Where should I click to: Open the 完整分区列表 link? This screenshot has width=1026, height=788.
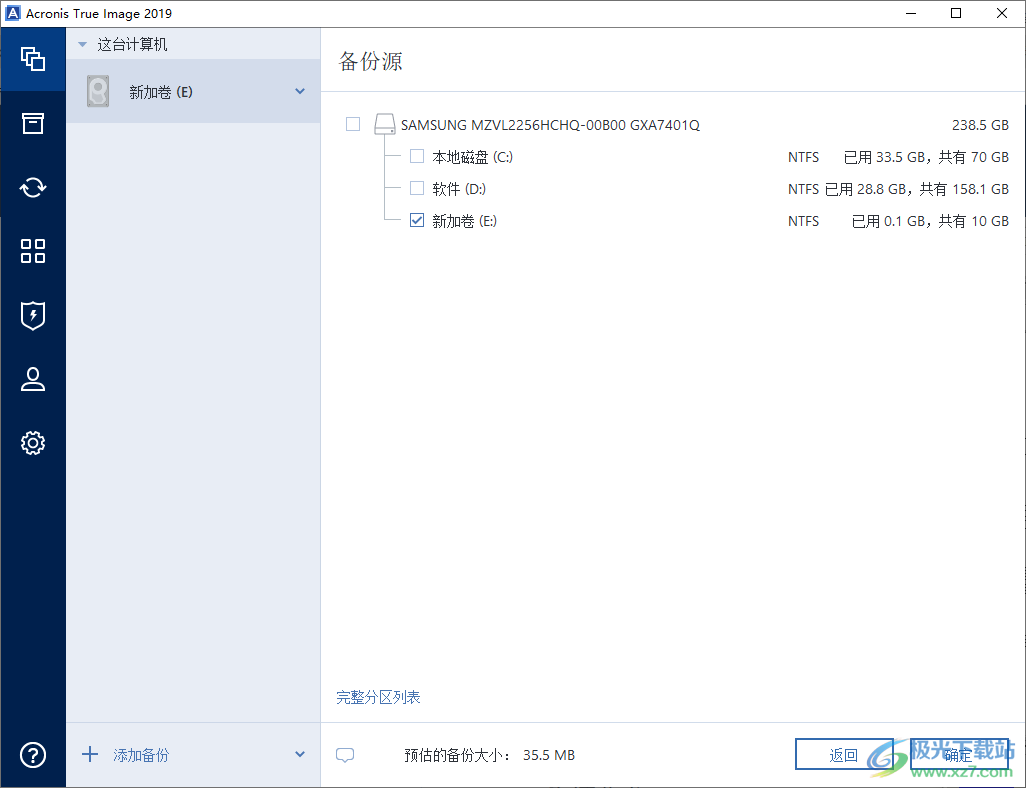point(378,698)
